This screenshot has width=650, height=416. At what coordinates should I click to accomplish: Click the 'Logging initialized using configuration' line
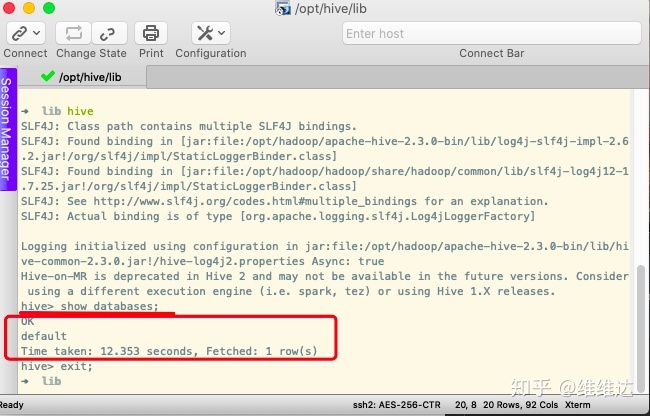pos(325,254)
